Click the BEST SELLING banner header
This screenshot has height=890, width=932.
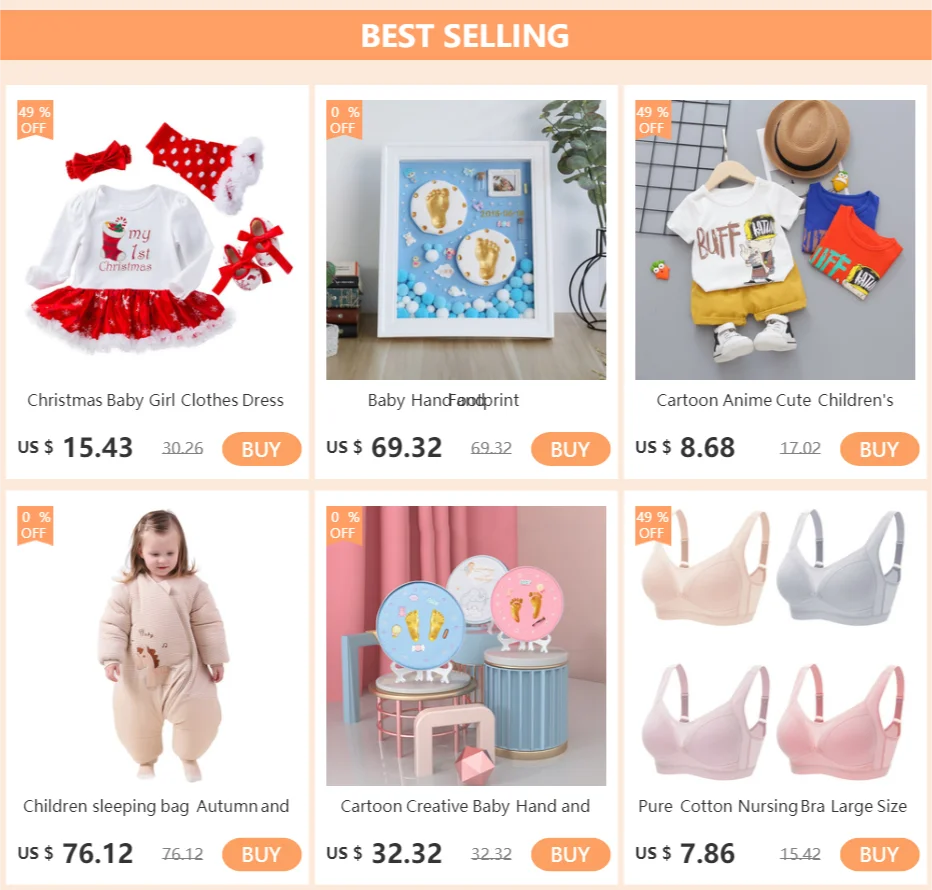pyautogui.click(x=466, y=35)
